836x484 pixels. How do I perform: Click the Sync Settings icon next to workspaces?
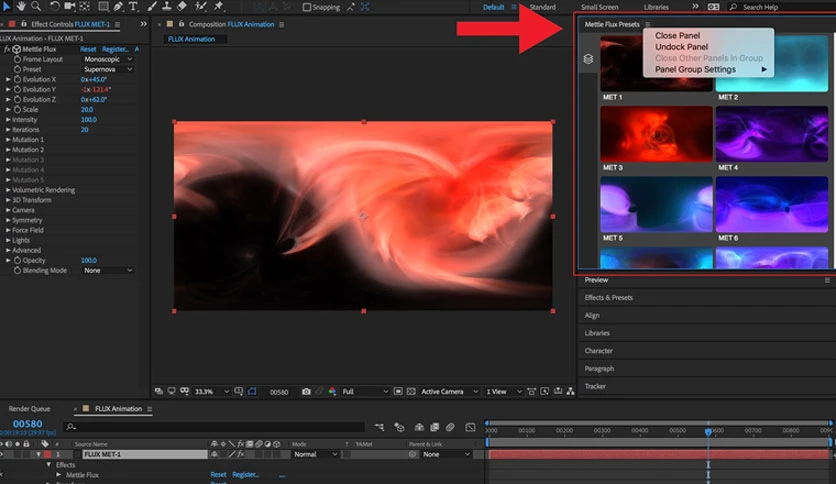tap(713, 7)
